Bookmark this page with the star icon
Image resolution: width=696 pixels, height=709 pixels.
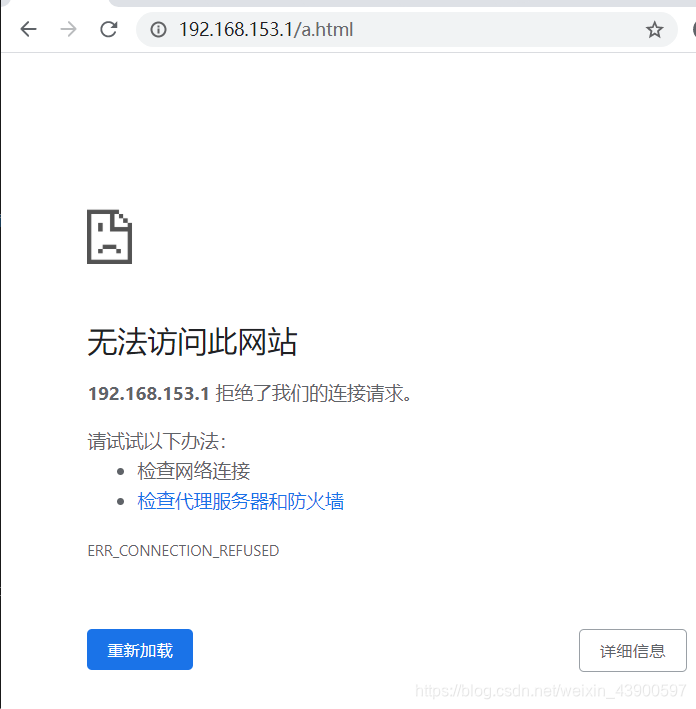coord(654,30)
